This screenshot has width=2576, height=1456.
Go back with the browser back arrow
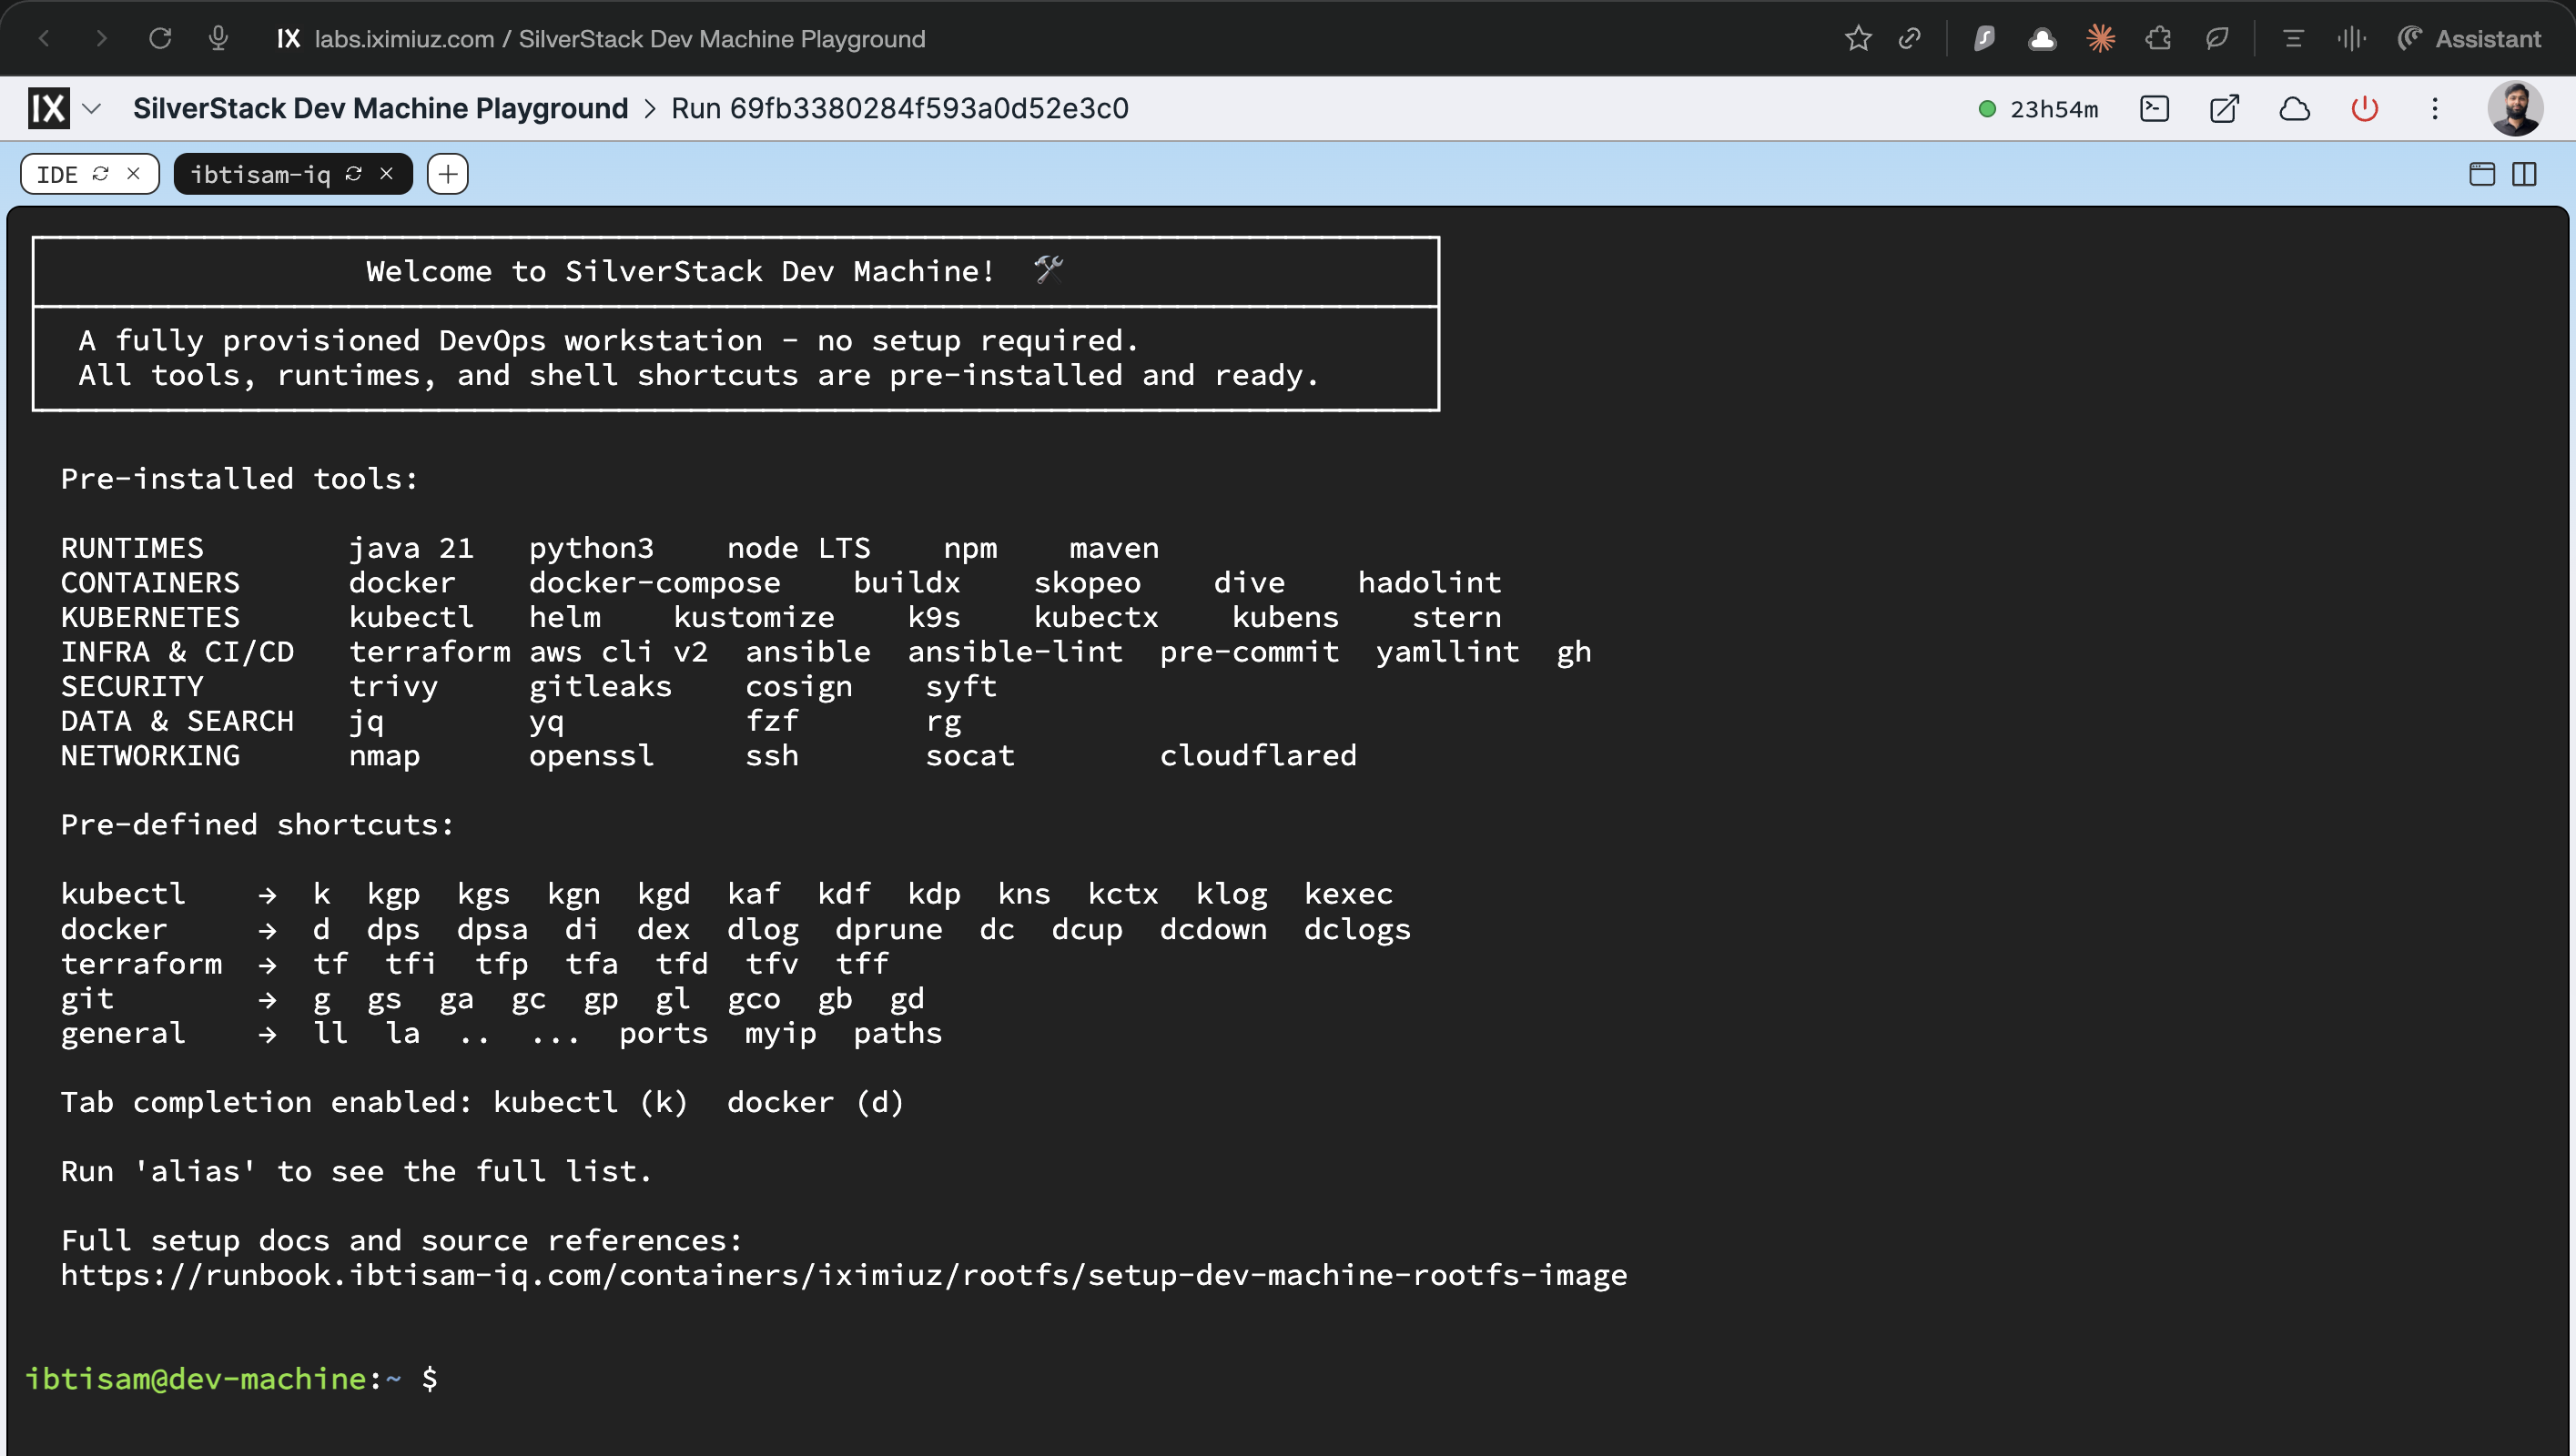[x=43, y=39]
